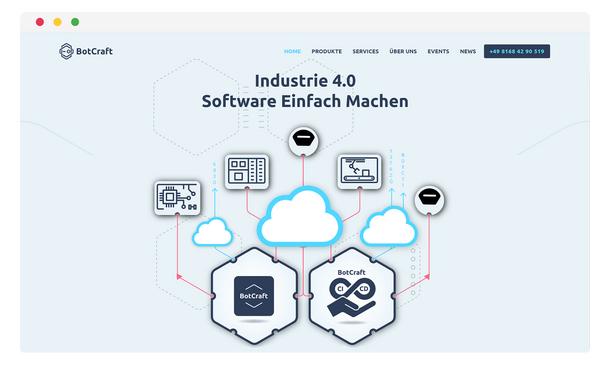This screenshot has width=610, height=373.
Task: Open the PRODUKTE menu item
Action: pos(326,51)
